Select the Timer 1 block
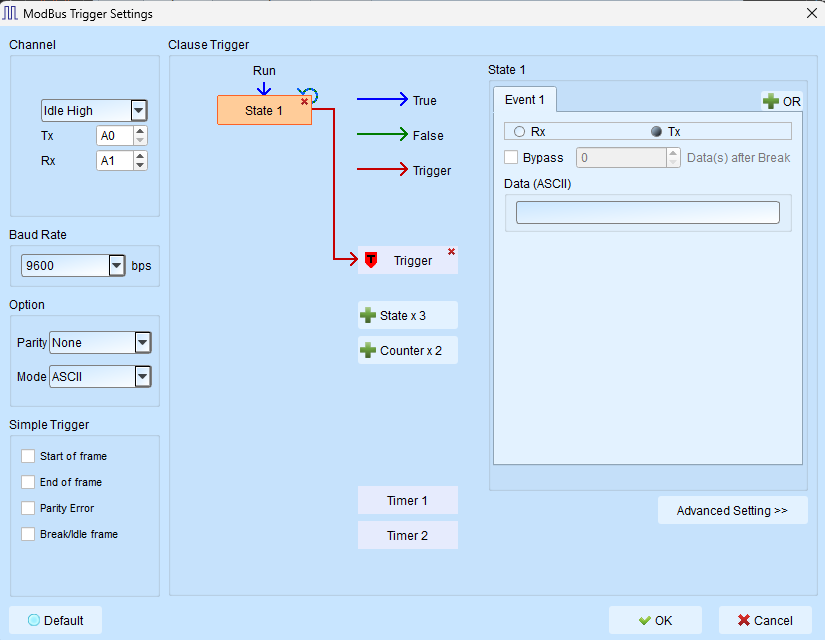825x640 pixels. [x=408, y=500]
